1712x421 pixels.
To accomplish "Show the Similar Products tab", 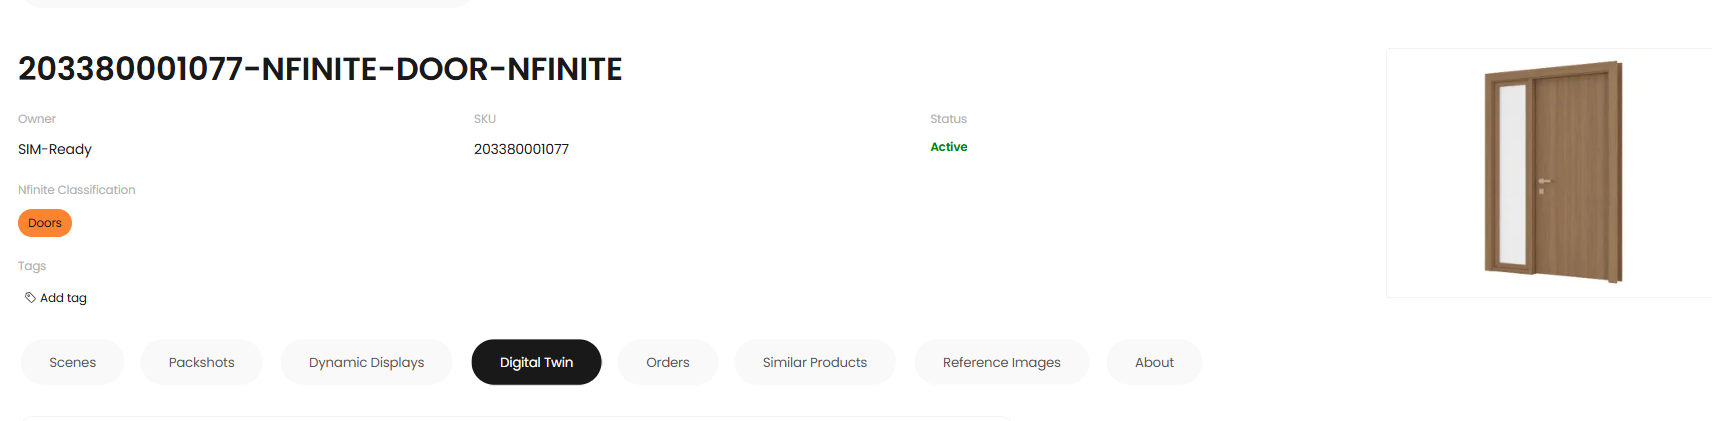I will coord(815,362).
